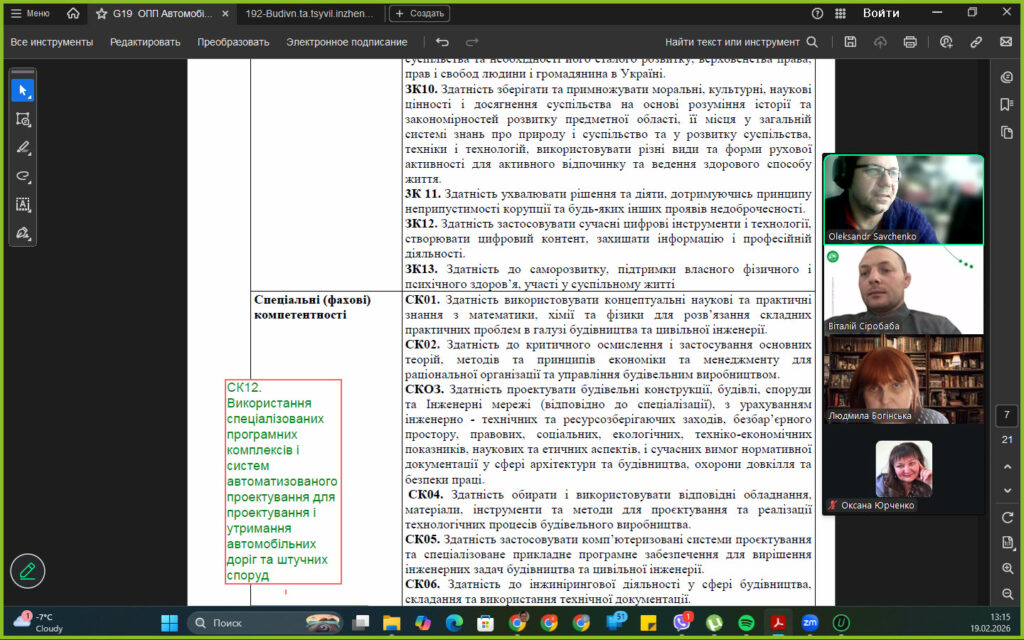1024x640 pixels.
Task: Pick the freehand draw tool
Action: click(x=23, y=176)
